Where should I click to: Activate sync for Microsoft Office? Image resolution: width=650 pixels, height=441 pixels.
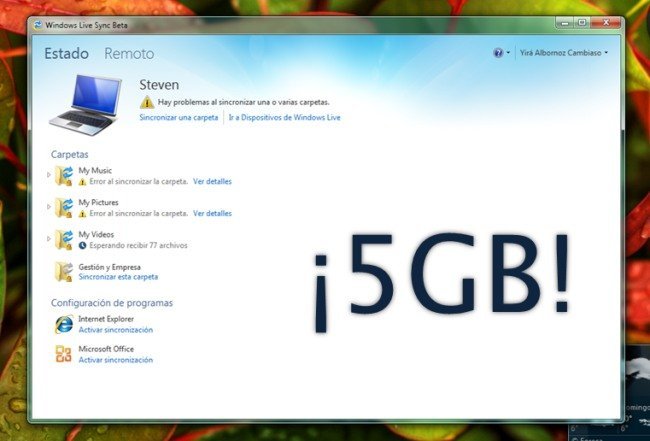(x=116, y=360)
